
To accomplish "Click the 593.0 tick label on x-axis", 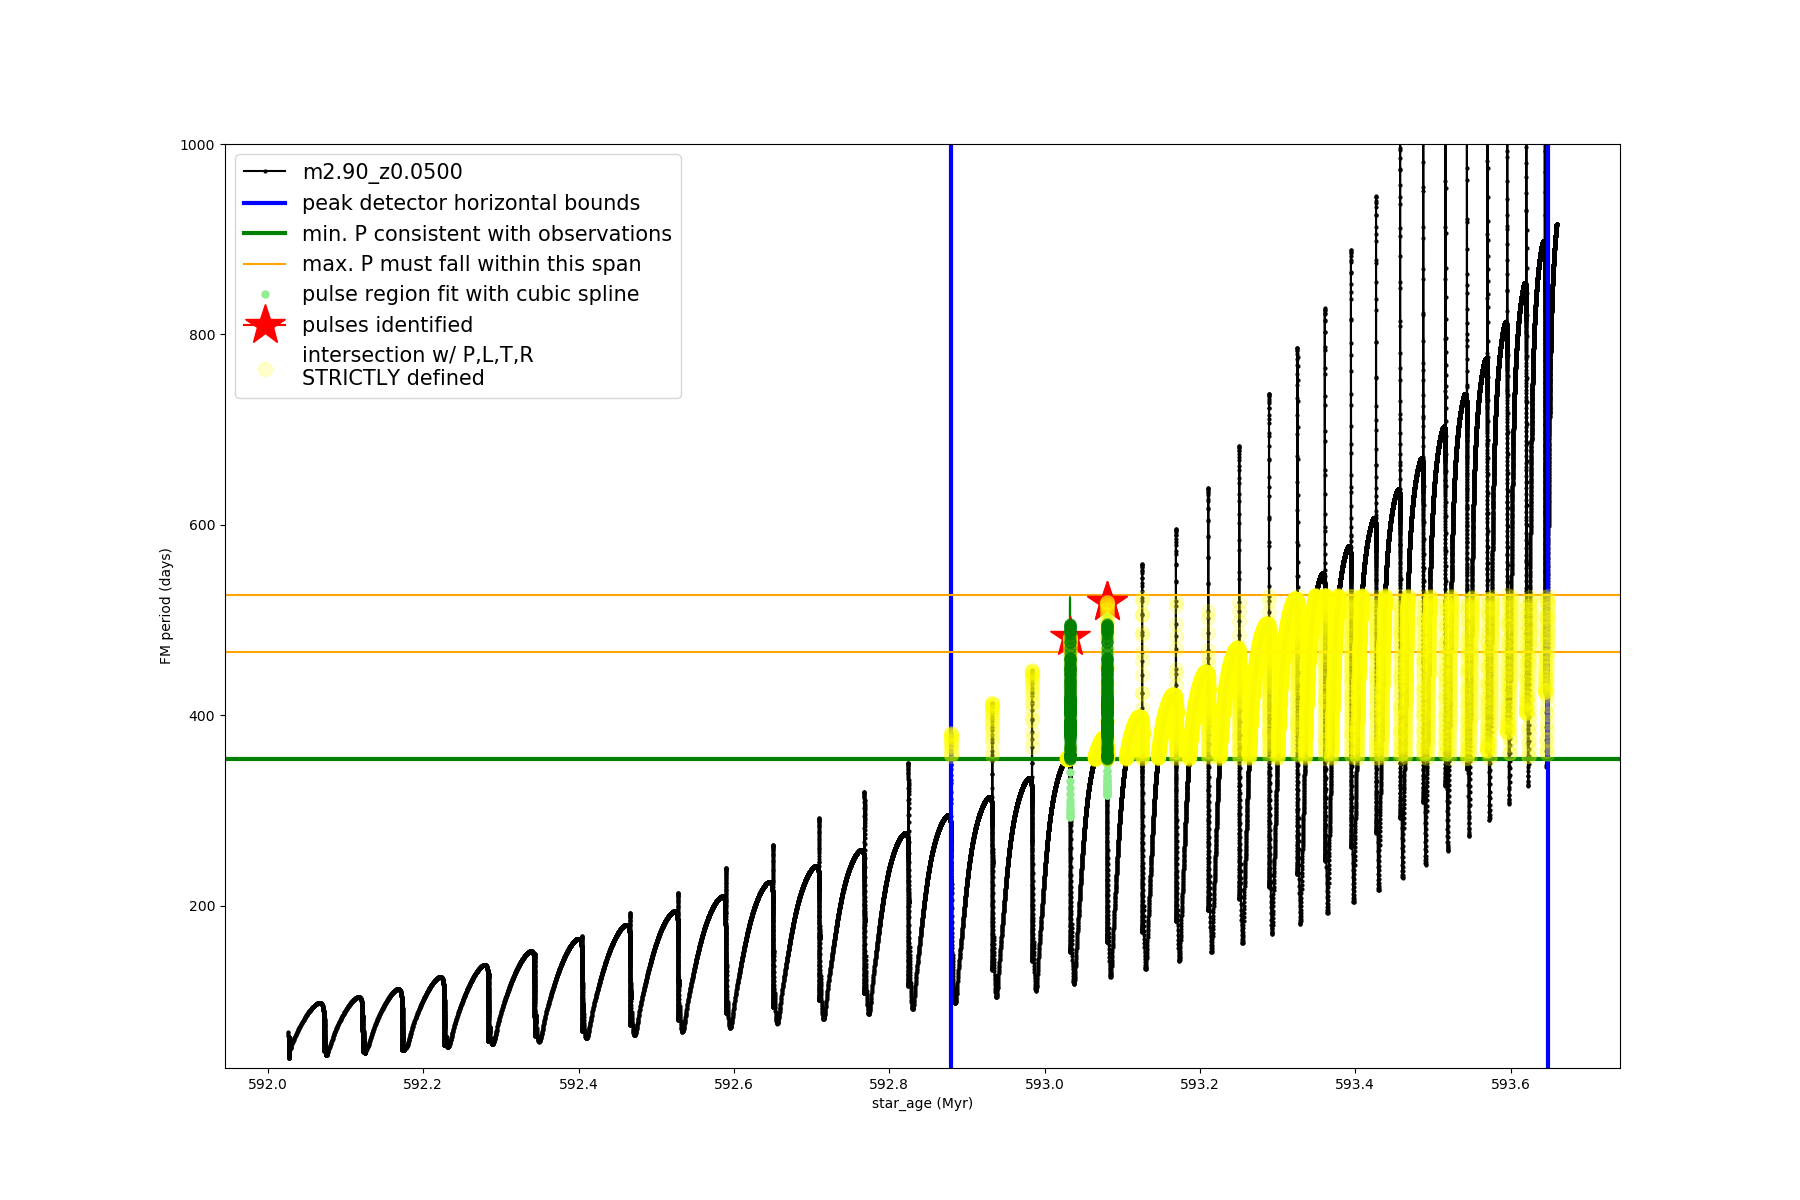I will (x=1044, y=1084).
